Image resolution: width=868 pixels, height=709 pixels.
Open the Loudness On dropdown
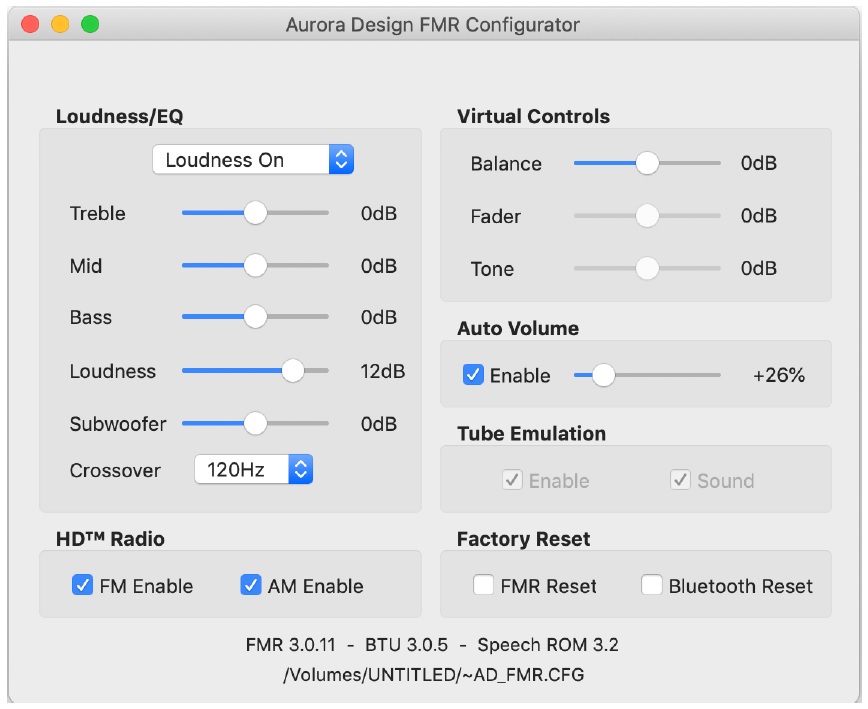tap(253, 160)
